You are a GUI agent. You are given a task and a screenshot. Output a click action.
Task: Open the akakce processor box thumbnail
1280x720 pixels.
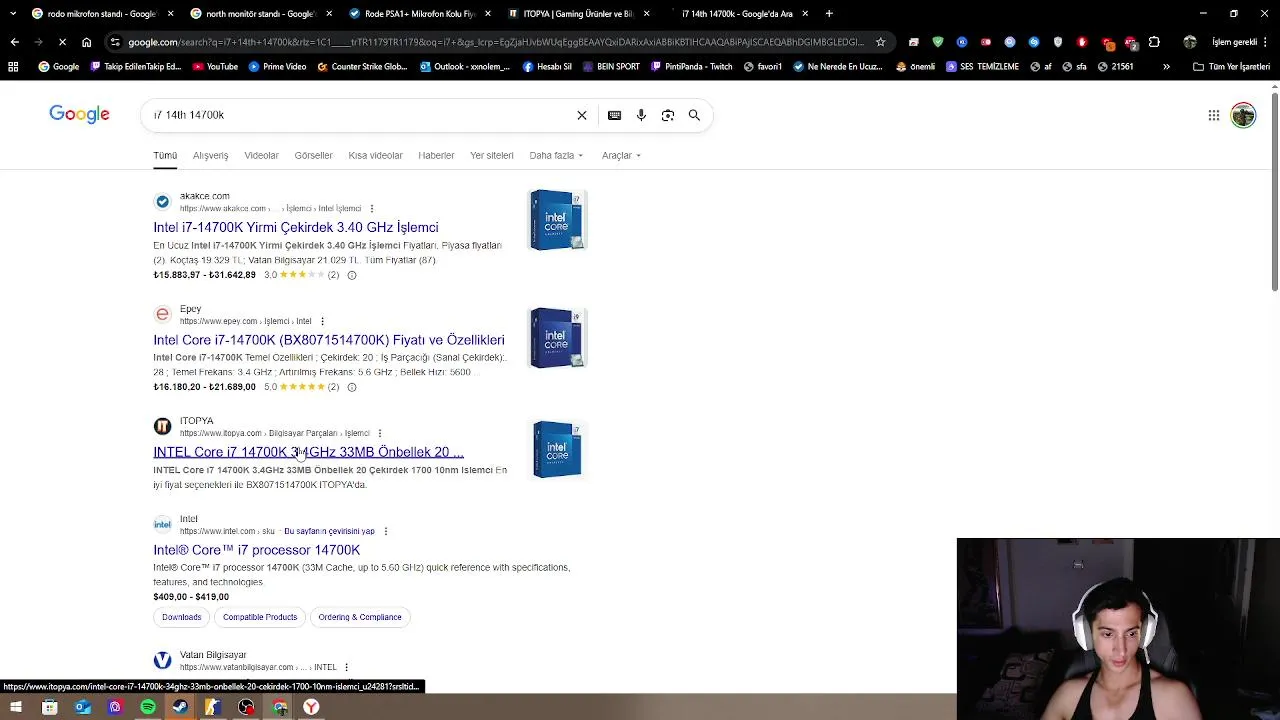(x=557, y=220)
